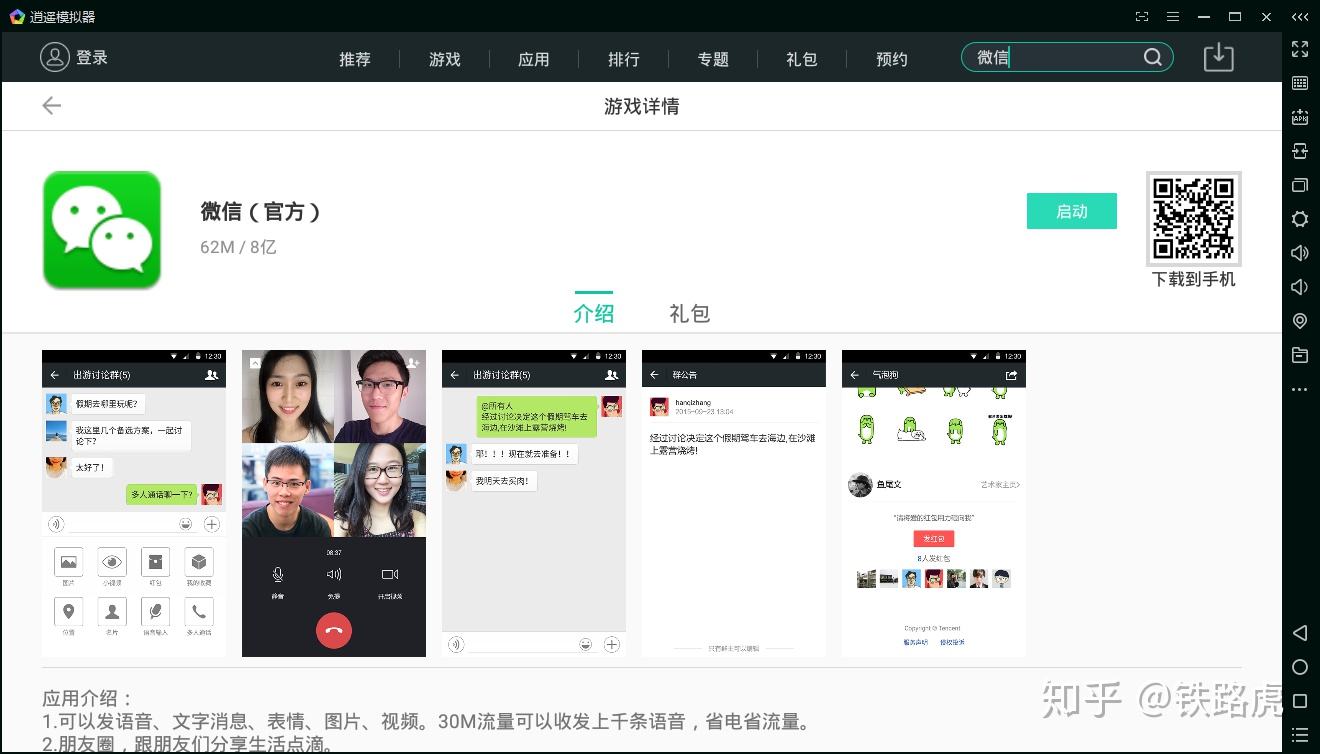Tap the Android back triangle button
1320x754 pixels.
pyautogui.click(x=1300, y=633)
